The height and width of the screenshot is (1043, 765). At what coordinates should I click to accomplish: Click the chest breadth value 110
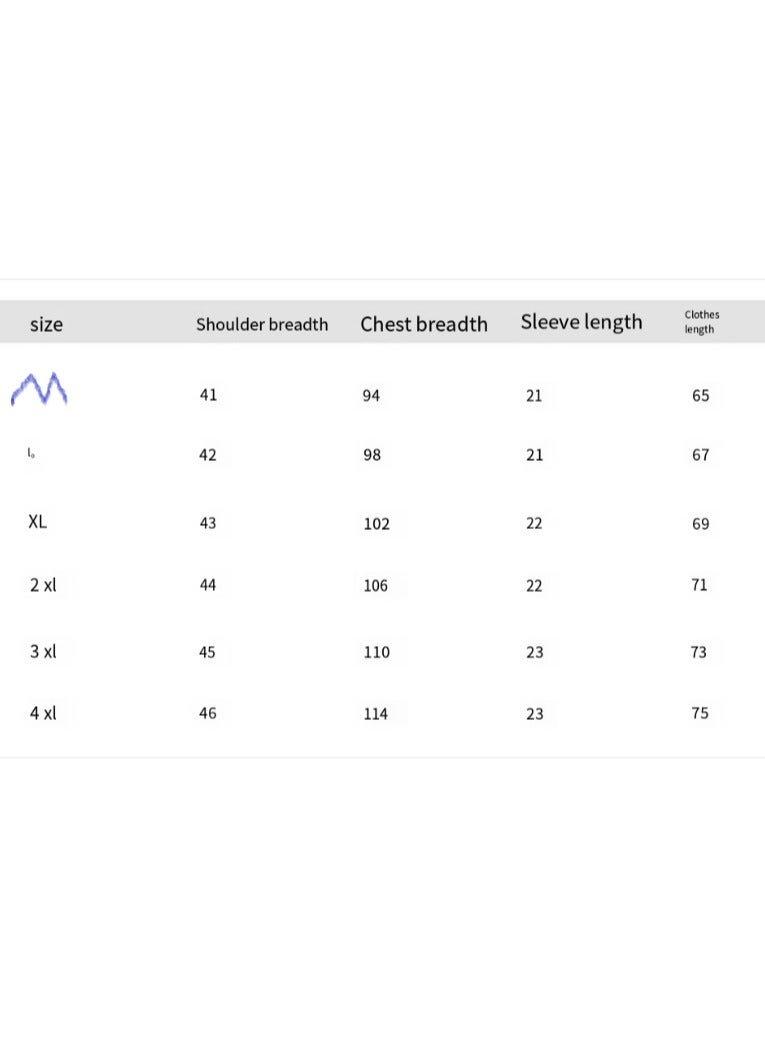coord(377,652)
